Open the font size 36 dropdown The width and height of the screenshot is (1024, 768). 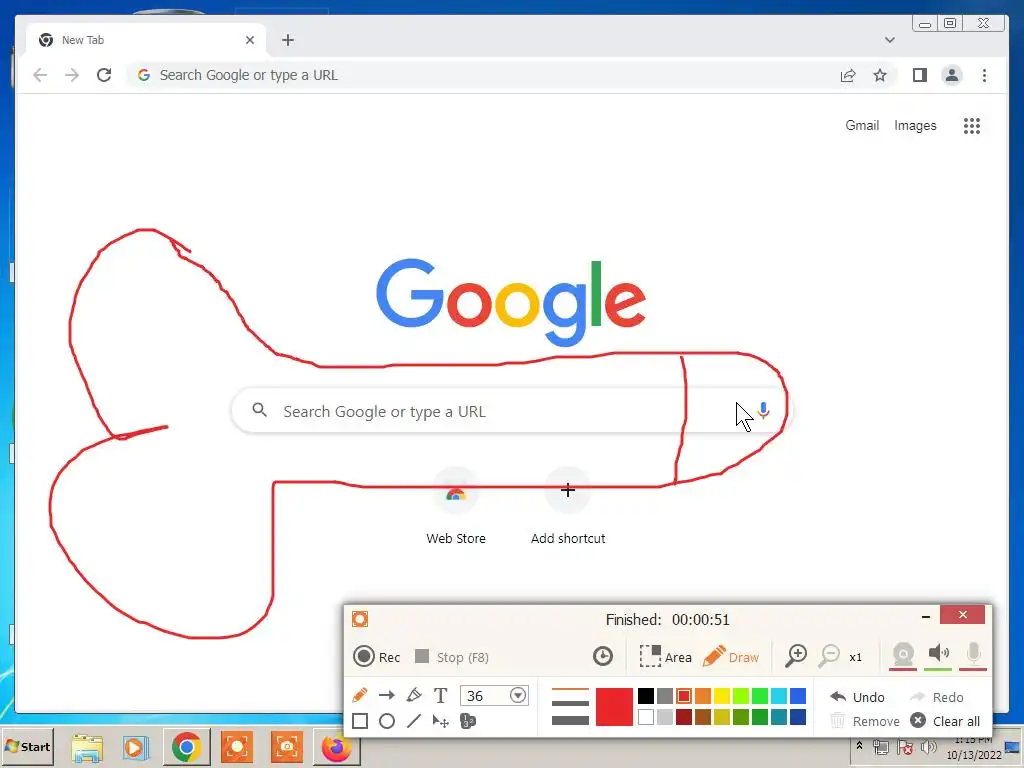pyautogui.click(x=518, y=696)
